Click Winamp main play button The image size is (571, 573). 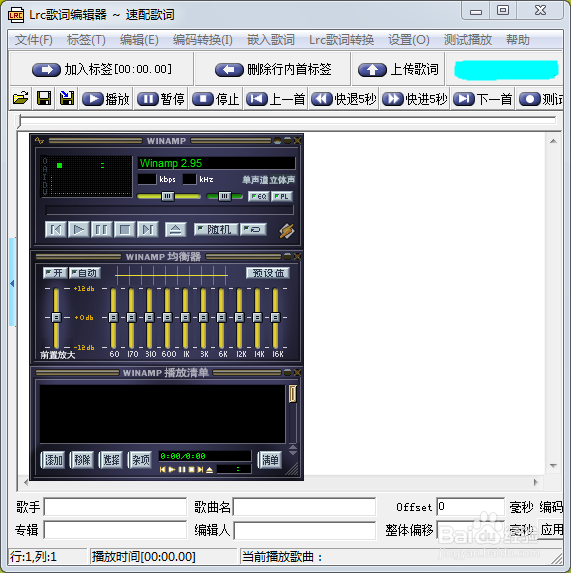(79, 229)
